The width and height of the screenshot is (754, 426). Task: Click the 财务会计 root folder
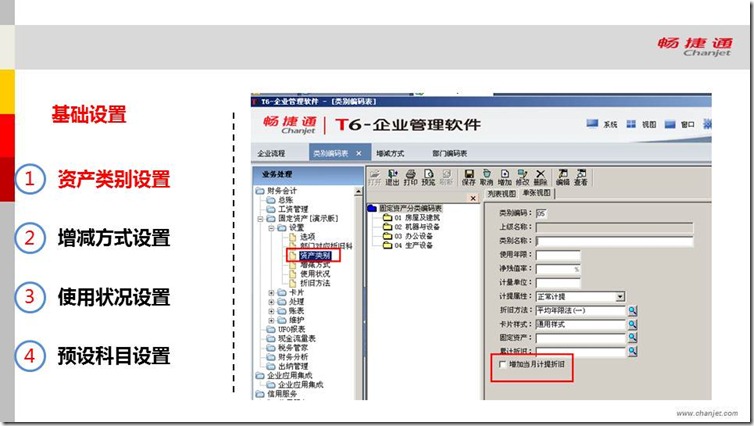point(282,191)
